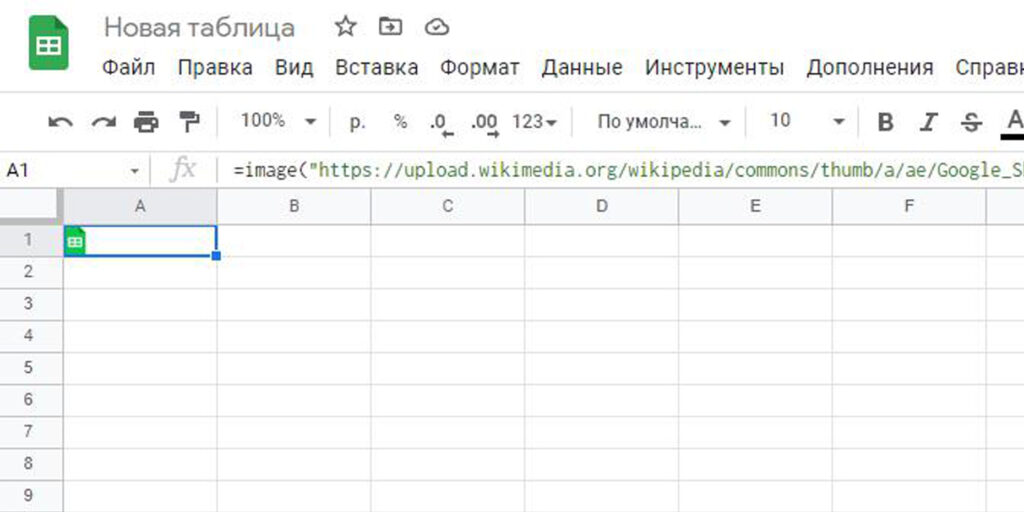The image size is (1024, 512).
Task: Toggle italic formatting
Action: (x=928, y=122)
